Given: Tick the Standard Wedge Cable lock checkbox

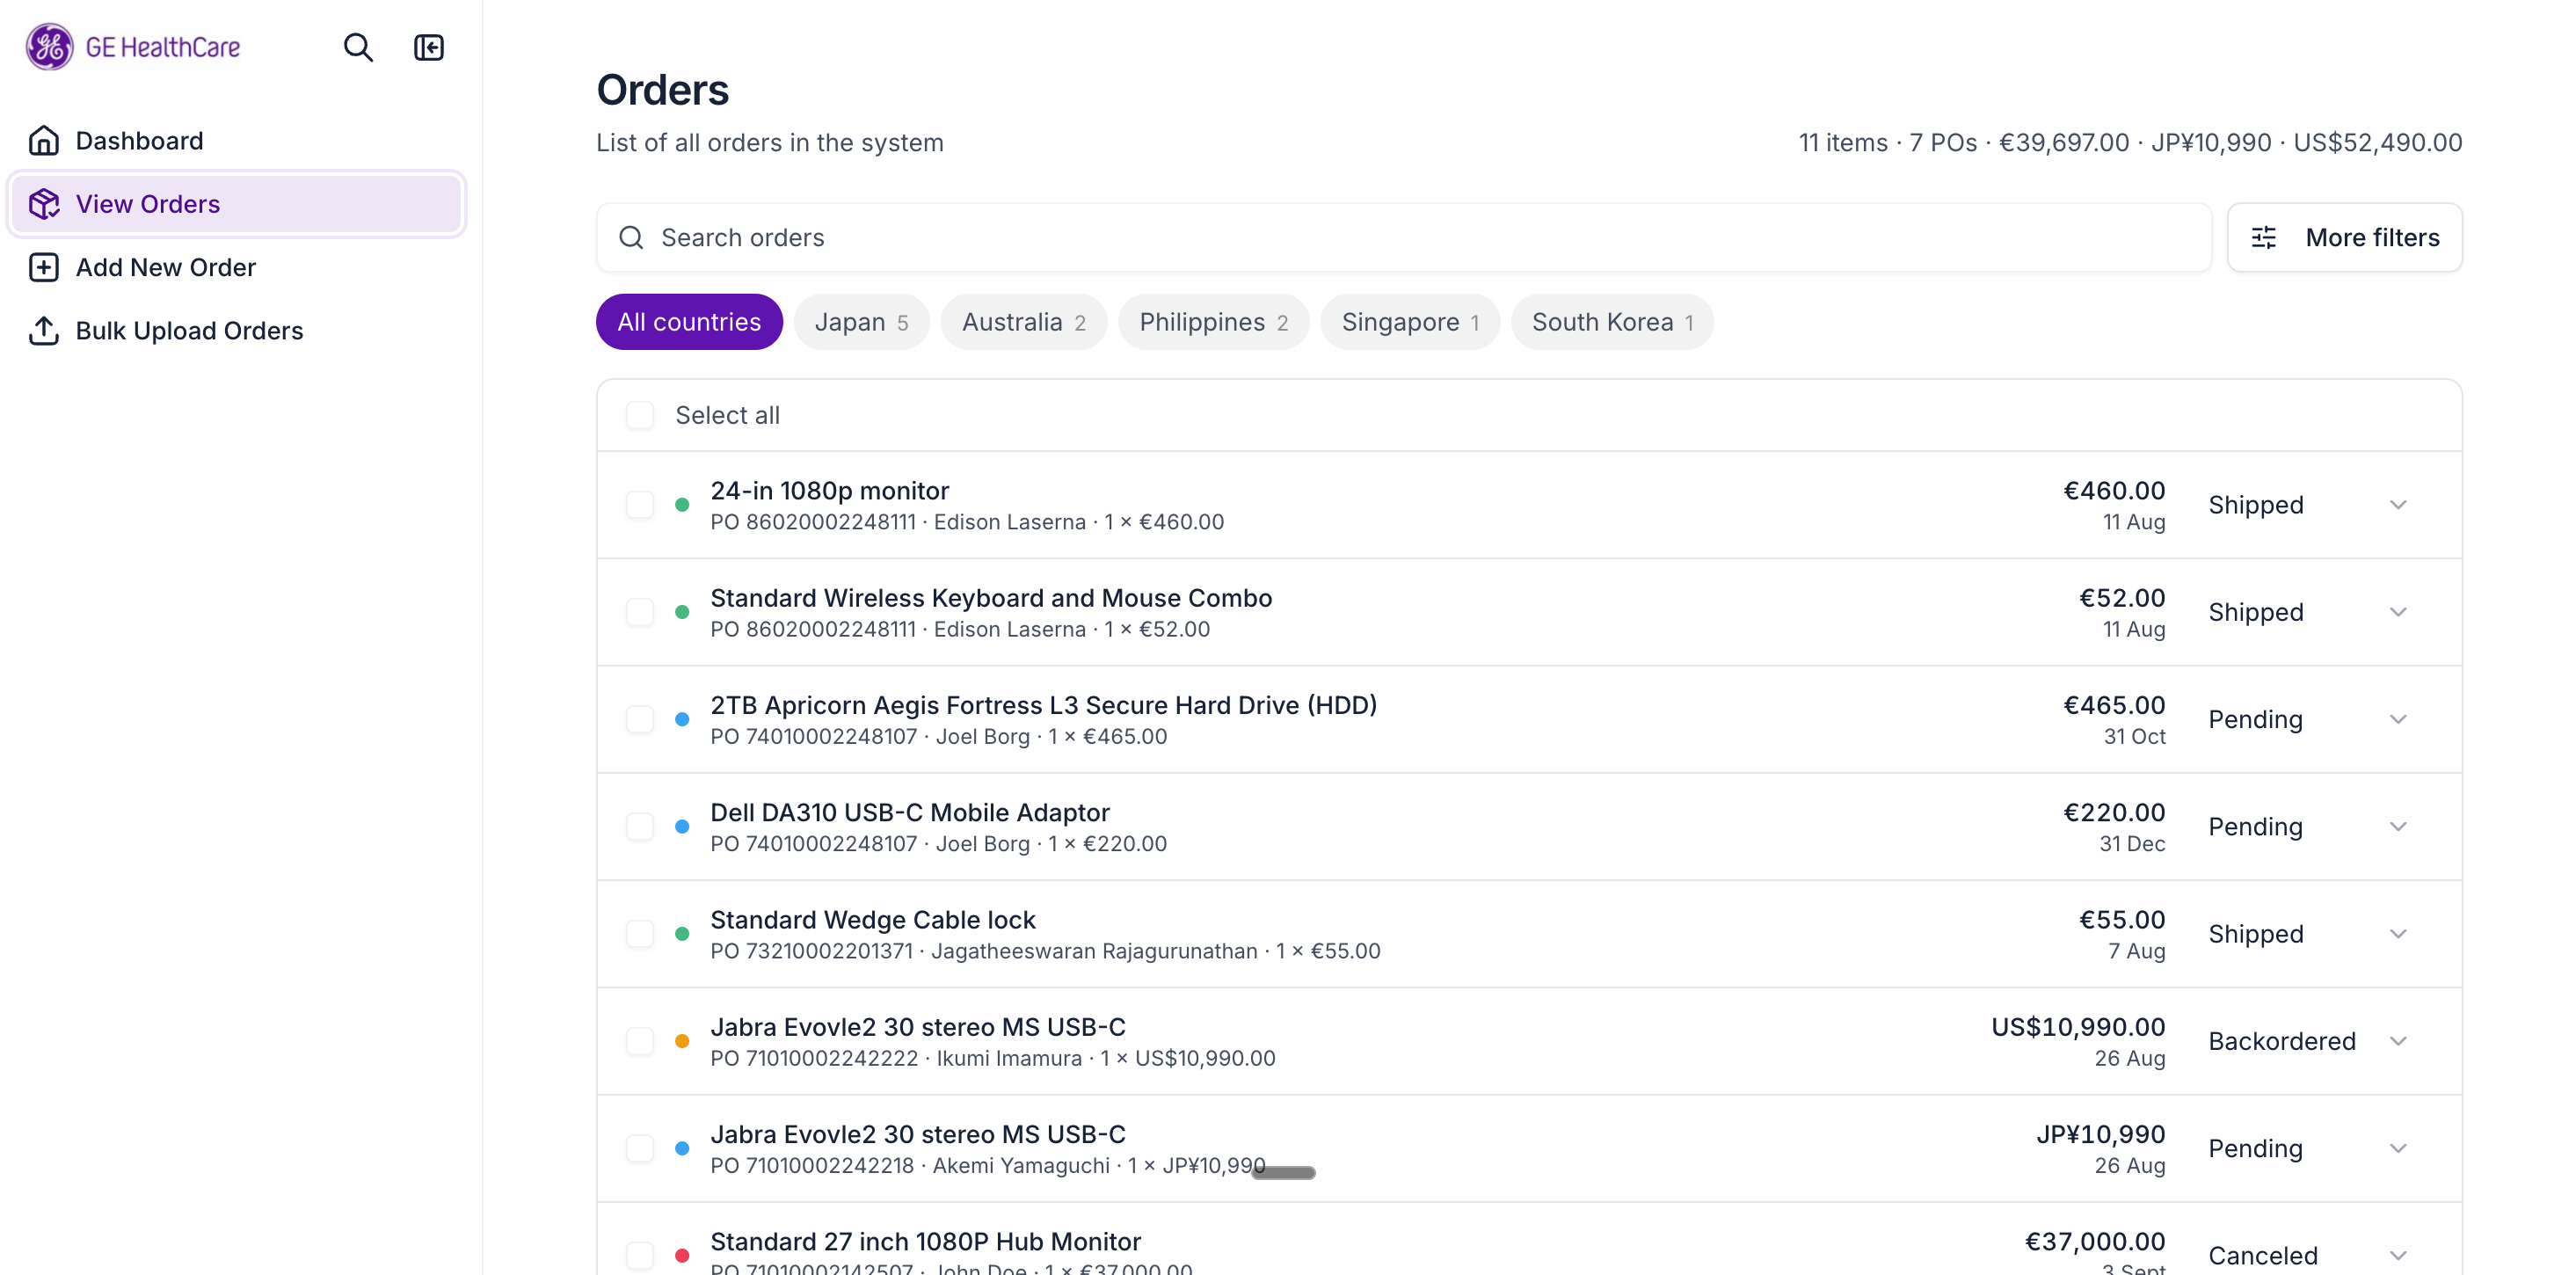Looking at the screenshot, I should tap(640, 934).
